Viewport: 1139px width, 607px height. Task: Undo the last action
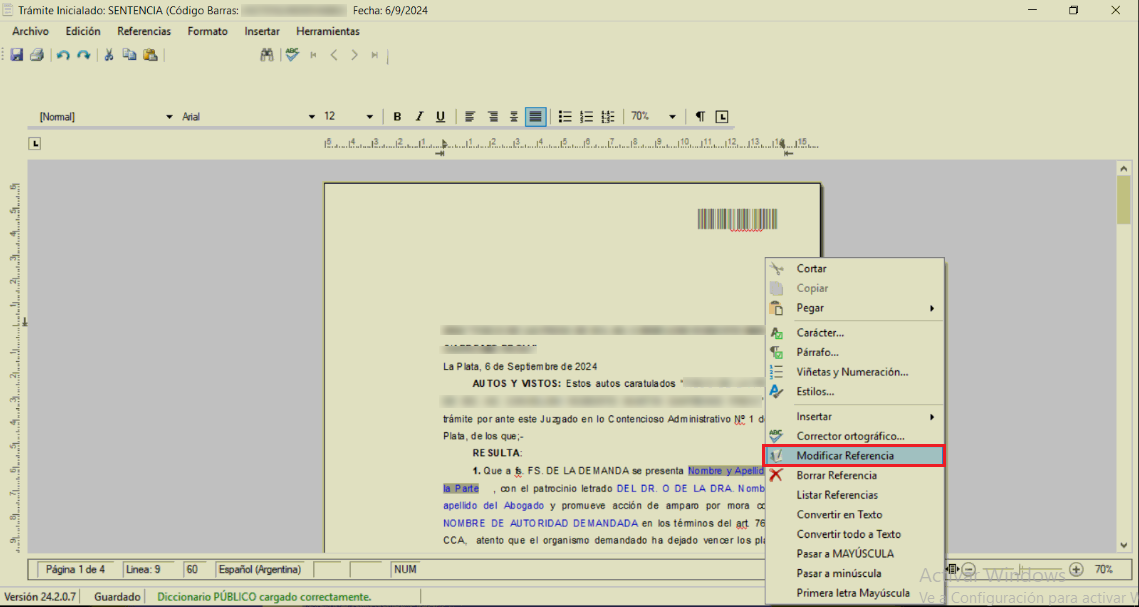click(63, 54)
